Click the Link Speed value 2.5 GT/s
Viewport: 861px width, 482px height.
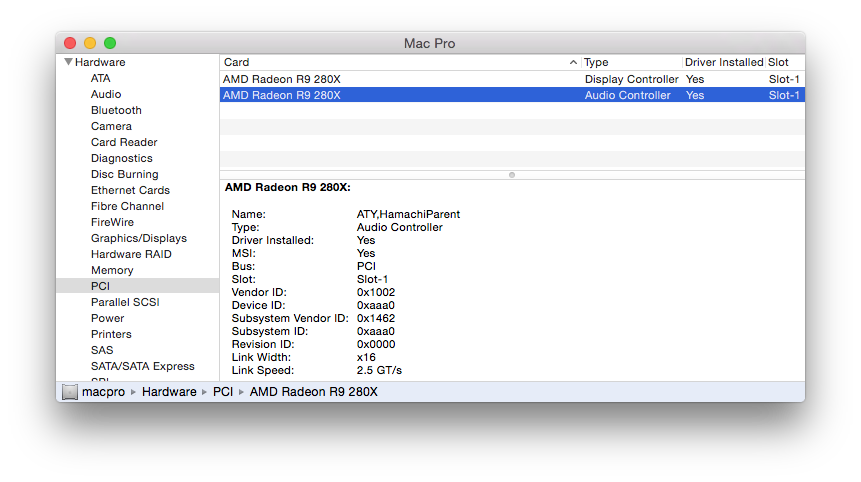379,370
